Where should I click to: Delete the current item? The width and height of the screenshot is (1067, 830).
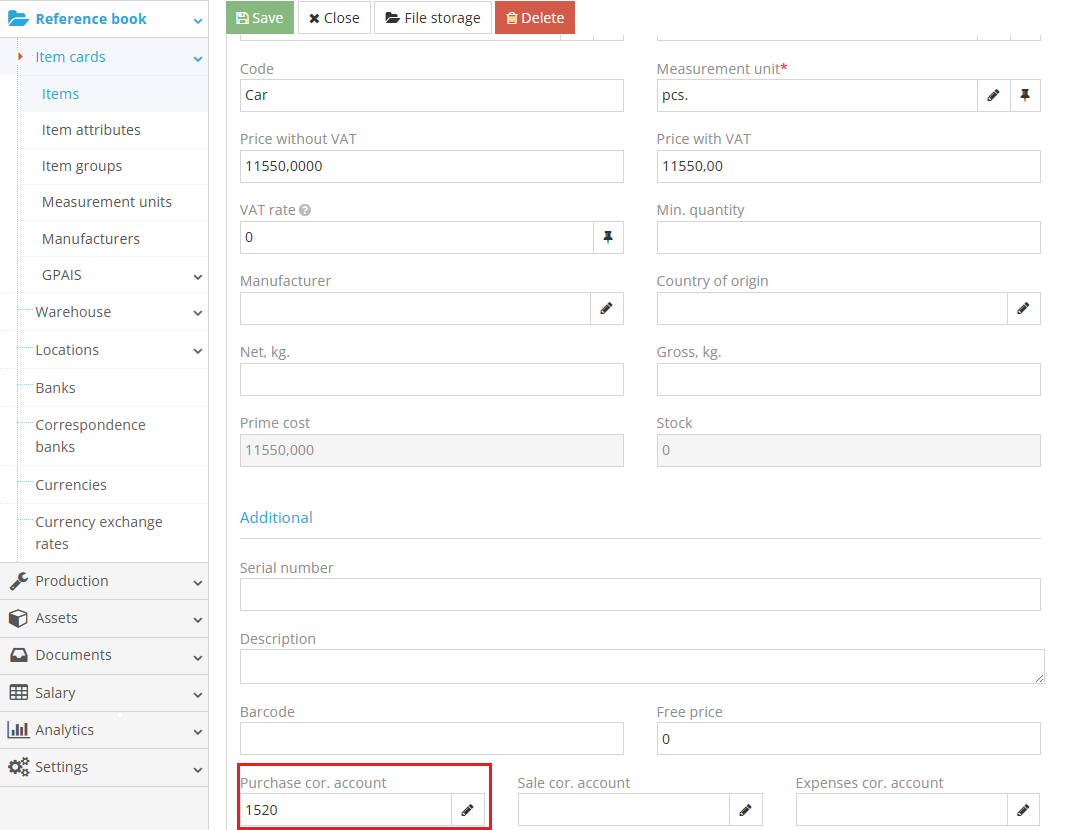[534, 18]
